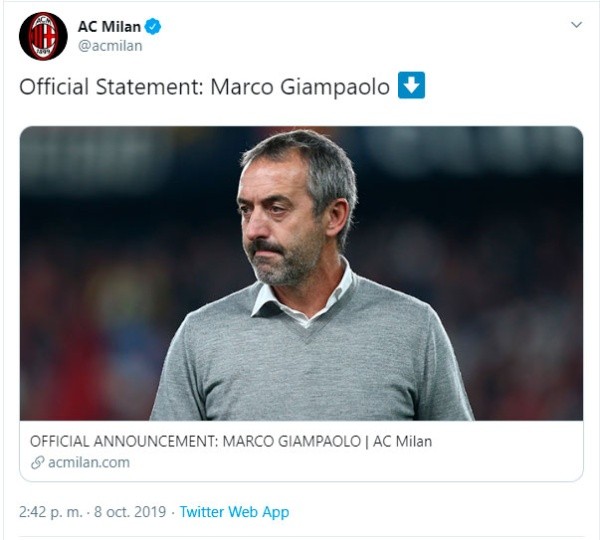The height and width of the screenshot is (540, 600).
Task: Open the AC Milan profile display name
Action: (109, 26)
